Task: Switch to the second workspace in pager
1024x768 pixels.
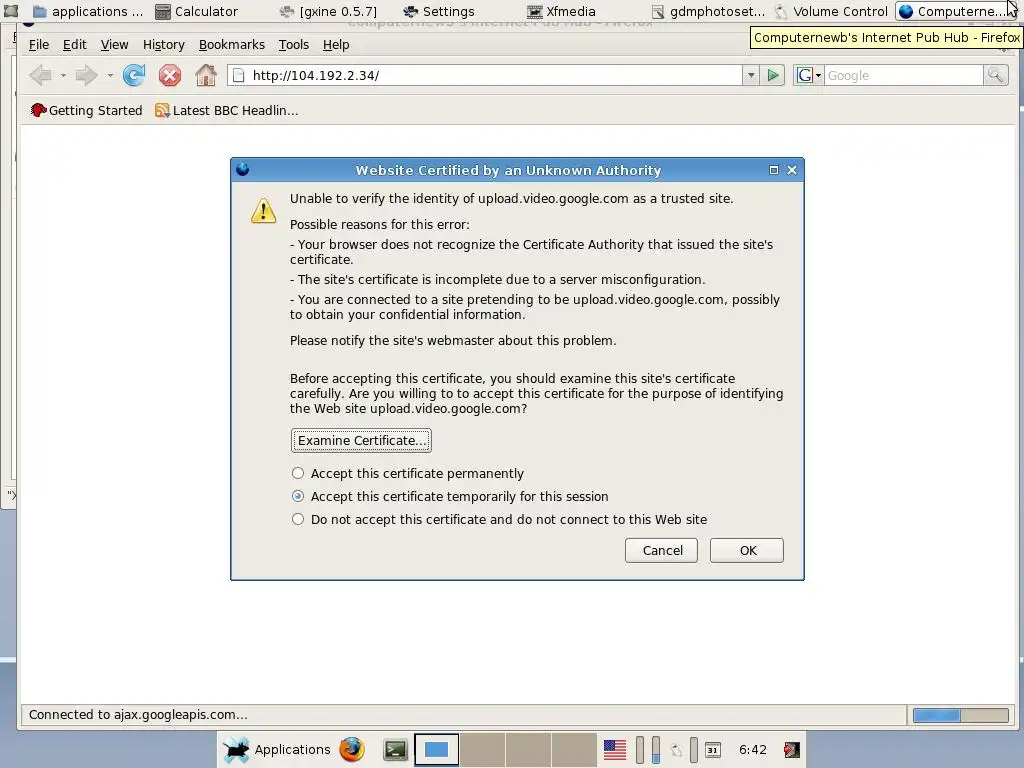Action: (x=482, y=750)
